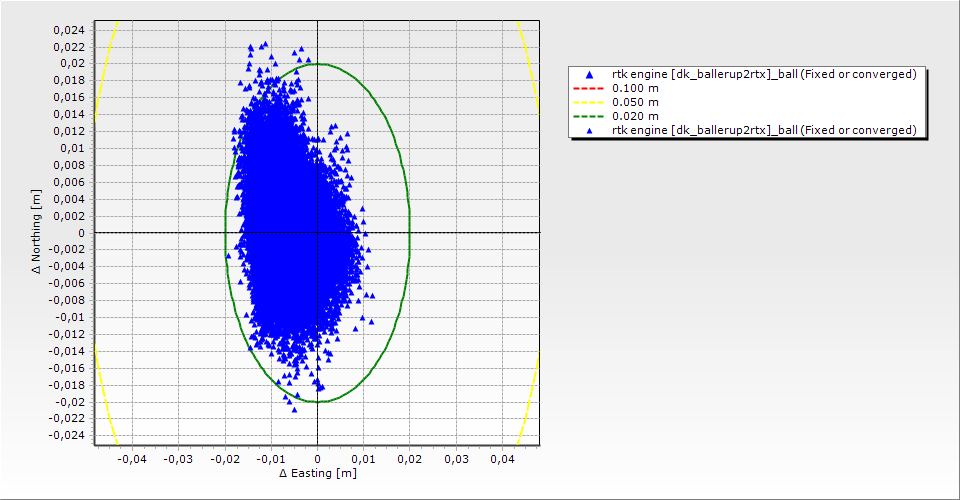Click the 0,02 label on the easting axis
The image size is (960, 500).
[410, 459]
